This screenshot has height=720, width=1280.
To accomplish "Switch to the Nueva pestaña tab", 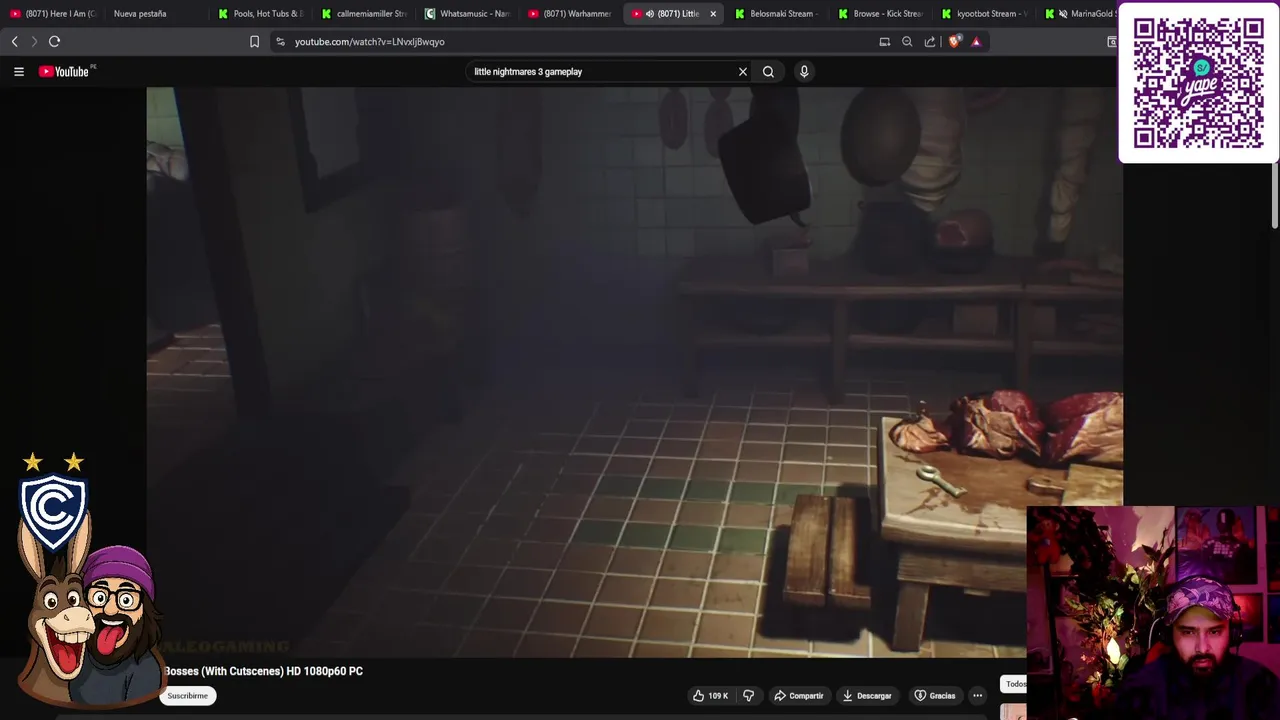I will (x=140, y=14).
